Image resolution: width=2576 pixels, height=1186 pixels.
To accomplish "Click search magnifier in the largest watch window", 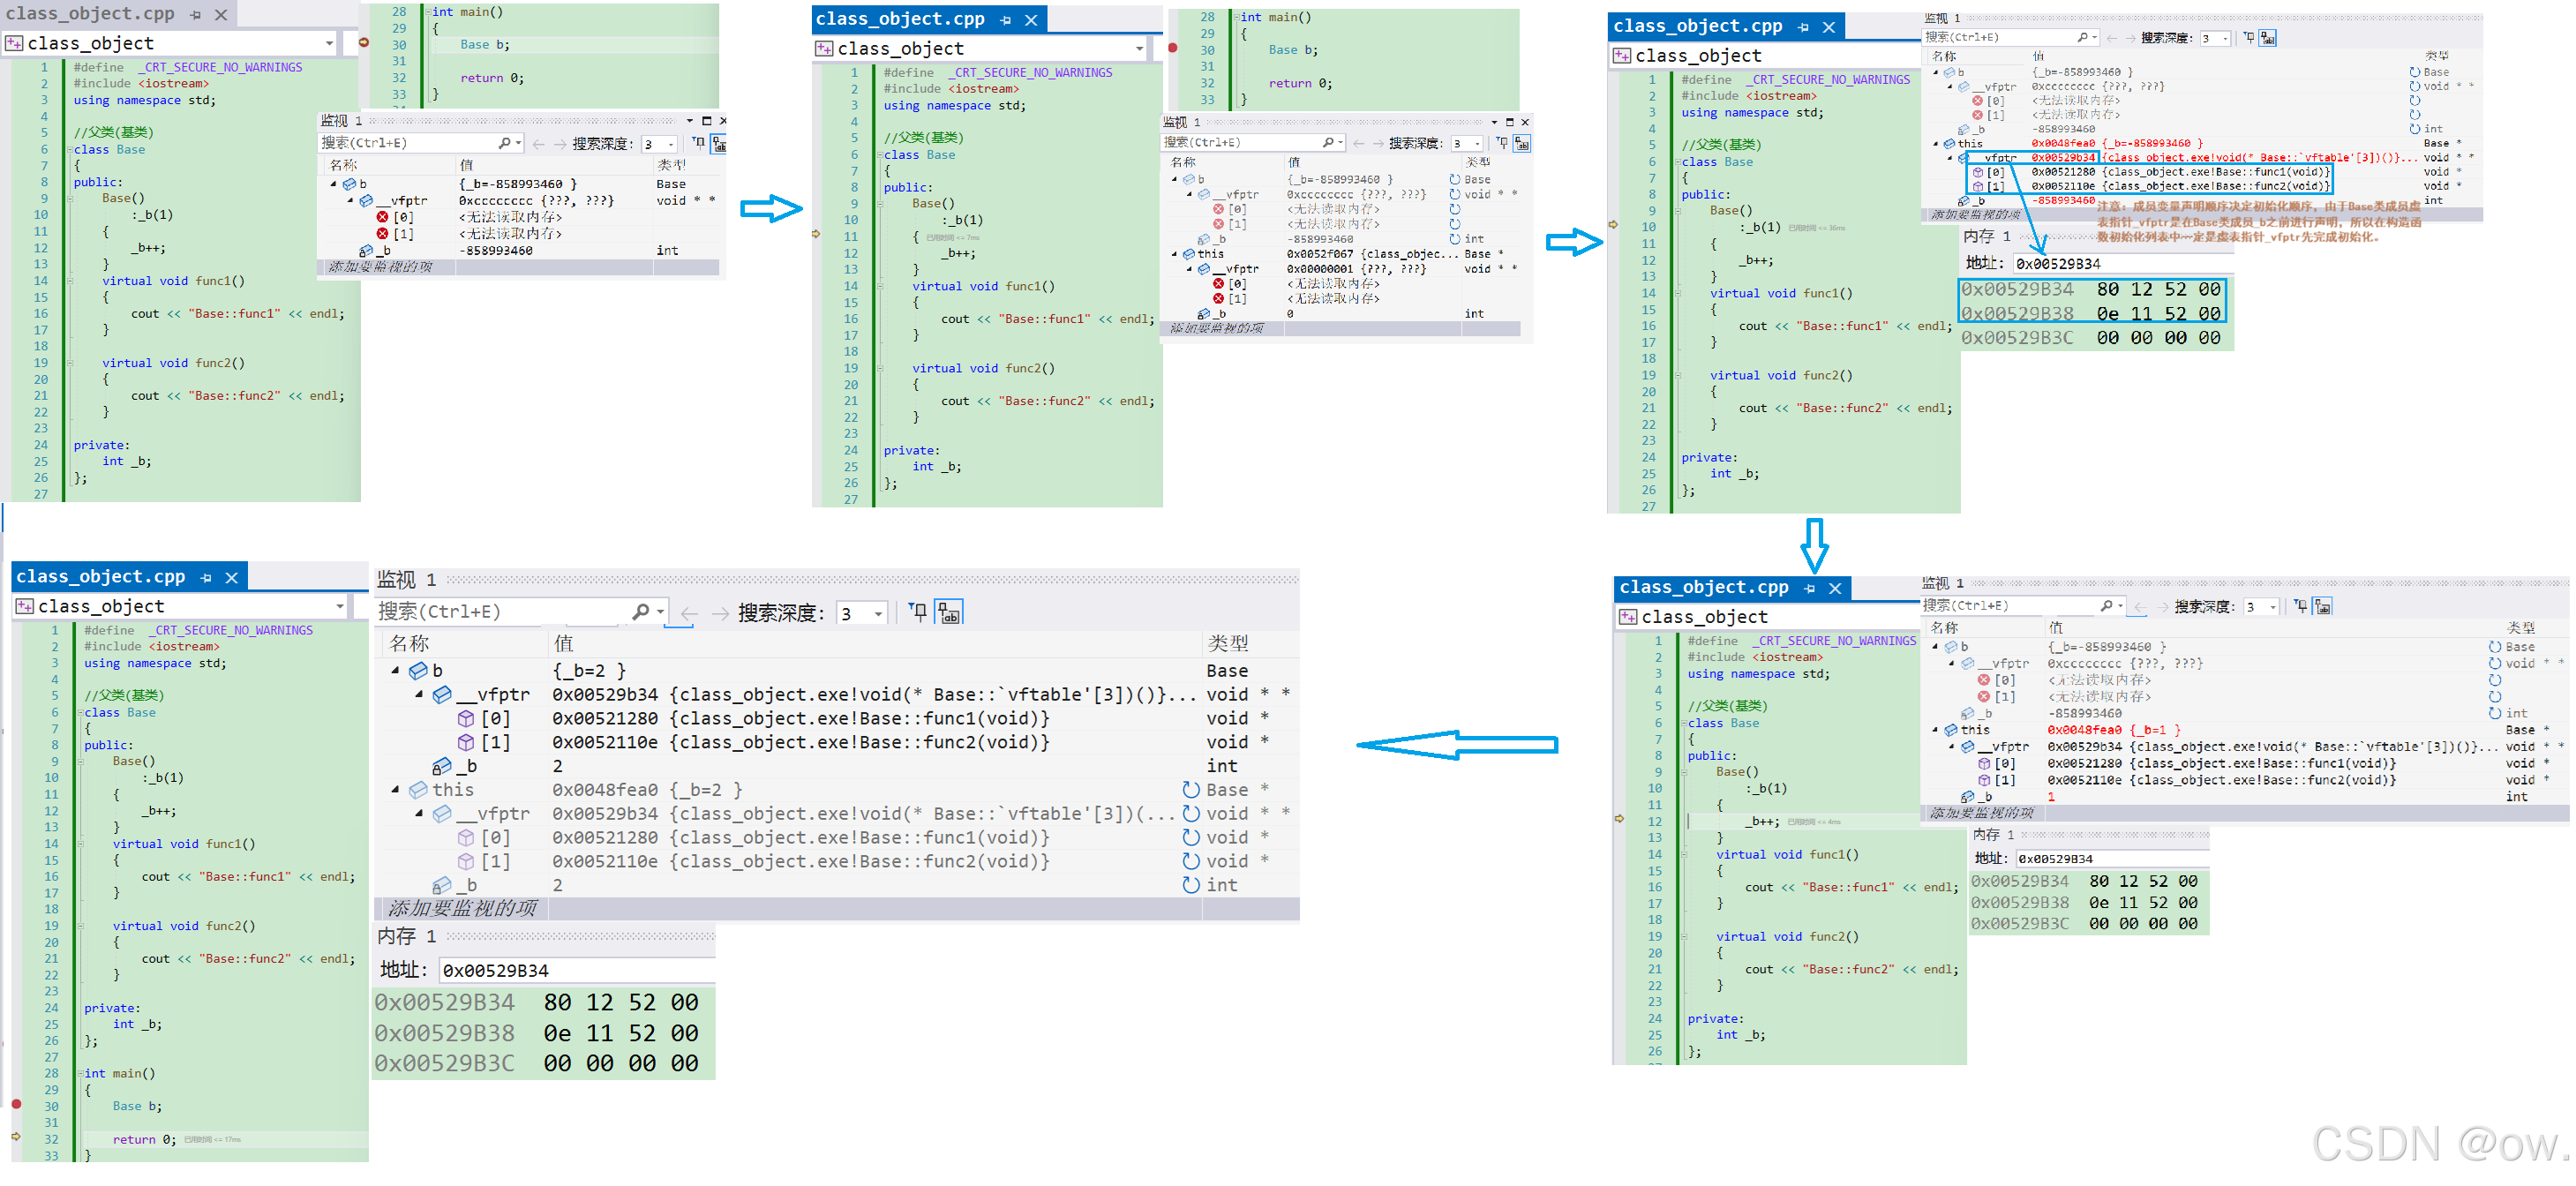I will pyautogui.click(x=641, y=611).
